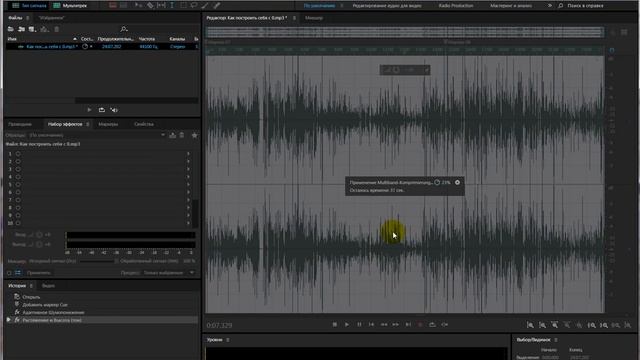Save effects rack preset icon
Image resolution: width=640 pixels, height=360 pixels.
click(x=173, y=135)
